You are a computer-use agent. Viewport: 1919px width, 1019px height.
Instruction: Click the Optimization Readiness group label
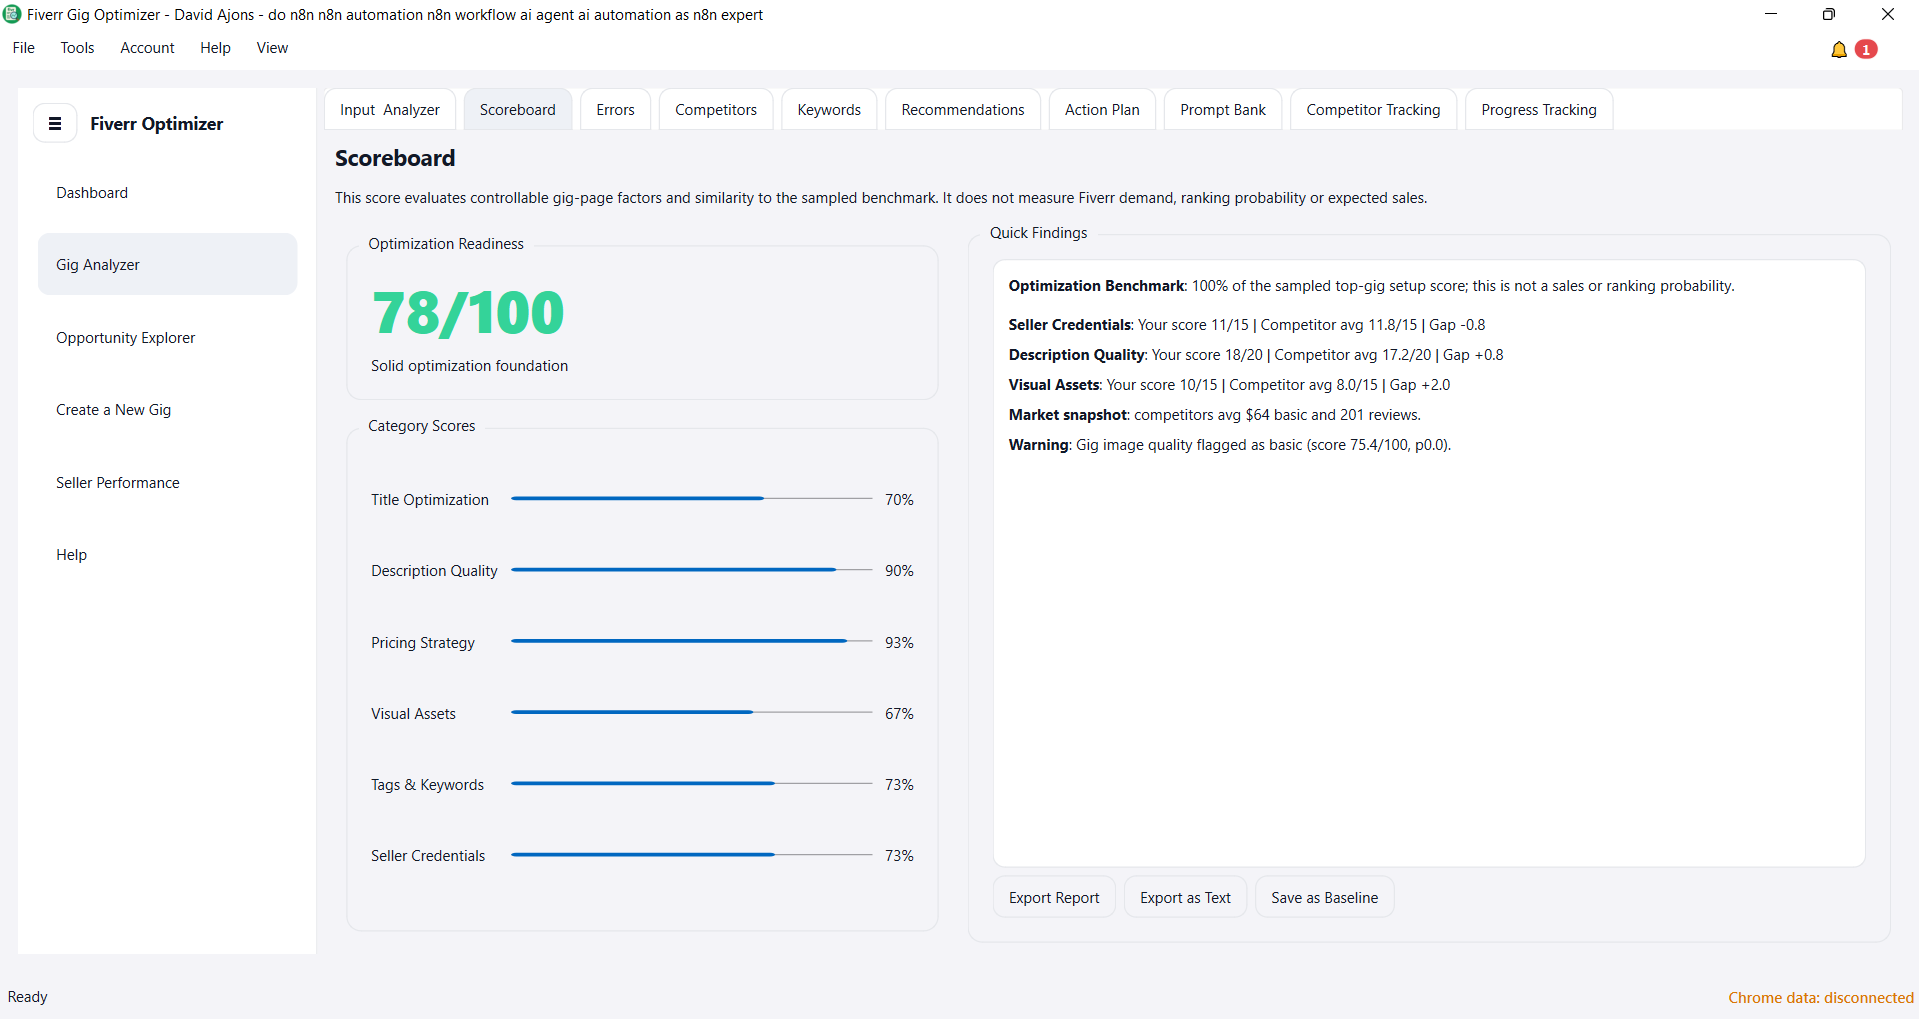[446, 244]
